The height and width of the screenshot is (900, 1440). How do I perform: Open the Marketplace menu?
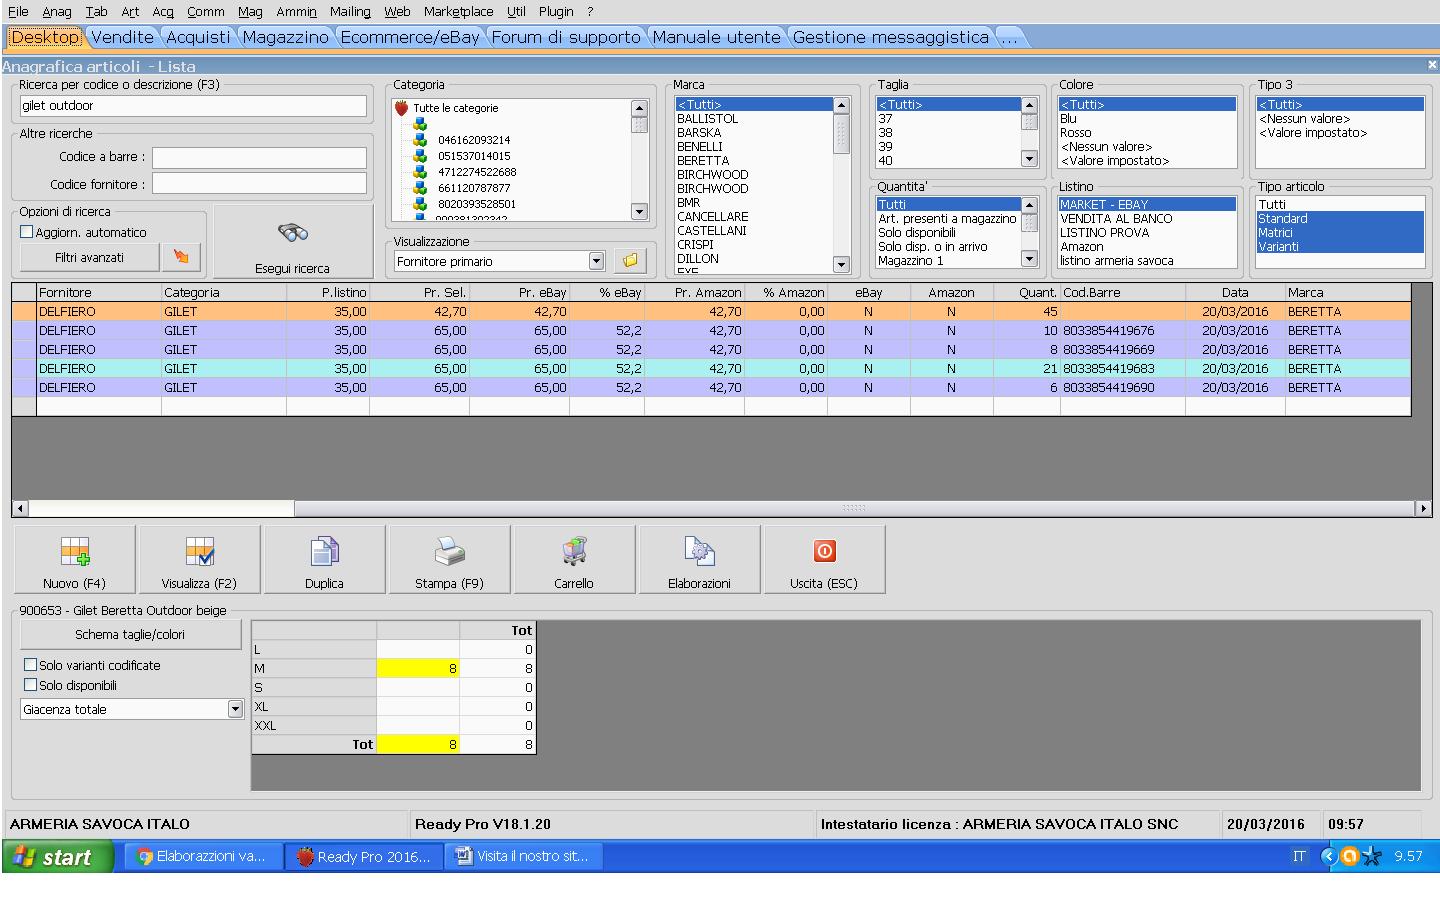coord(458,11)
